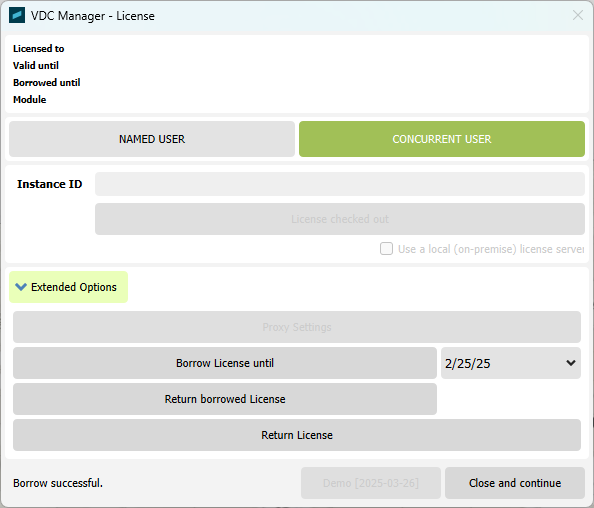Viewport: 594px width, 508px height.
Task: Click the Return License button
Action: tap(297, 435)
